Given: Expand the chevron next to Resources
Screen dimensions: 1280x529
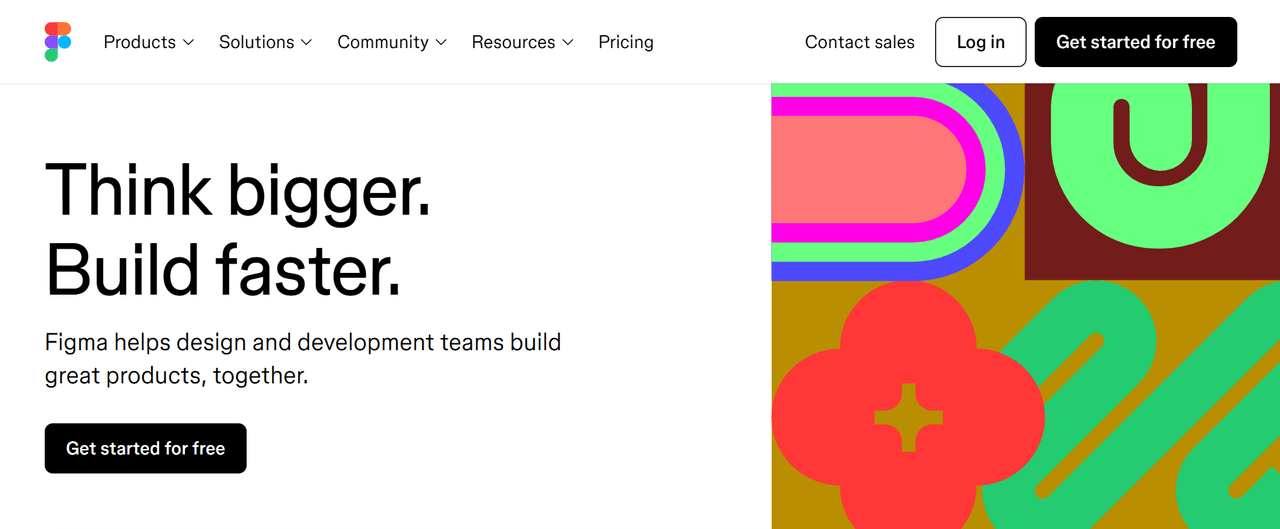Looking at the screenshot, I should point(567,42).
